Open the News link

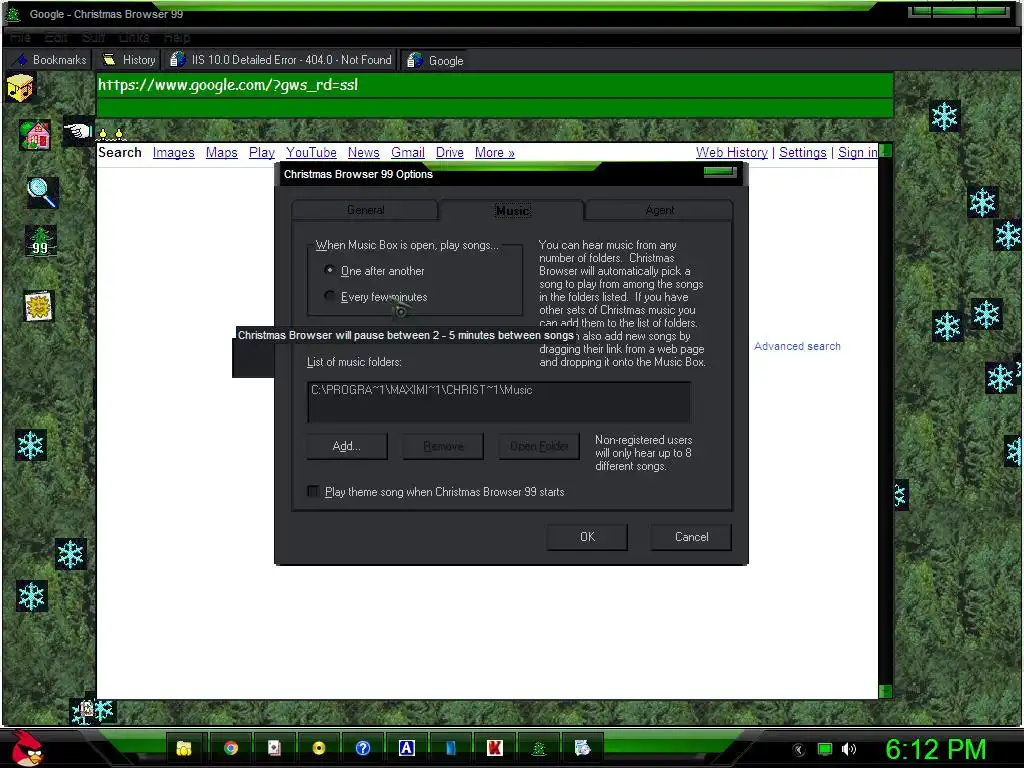pos(363,152)
